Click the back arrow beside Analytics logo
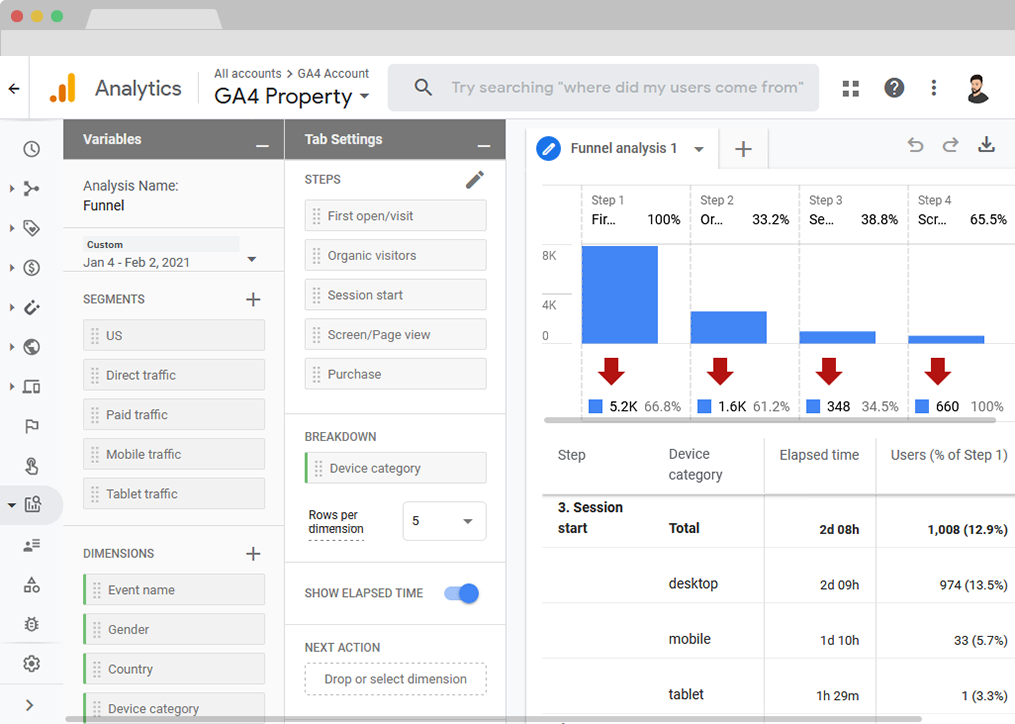The image size is (1015, 724). [14, 88]
